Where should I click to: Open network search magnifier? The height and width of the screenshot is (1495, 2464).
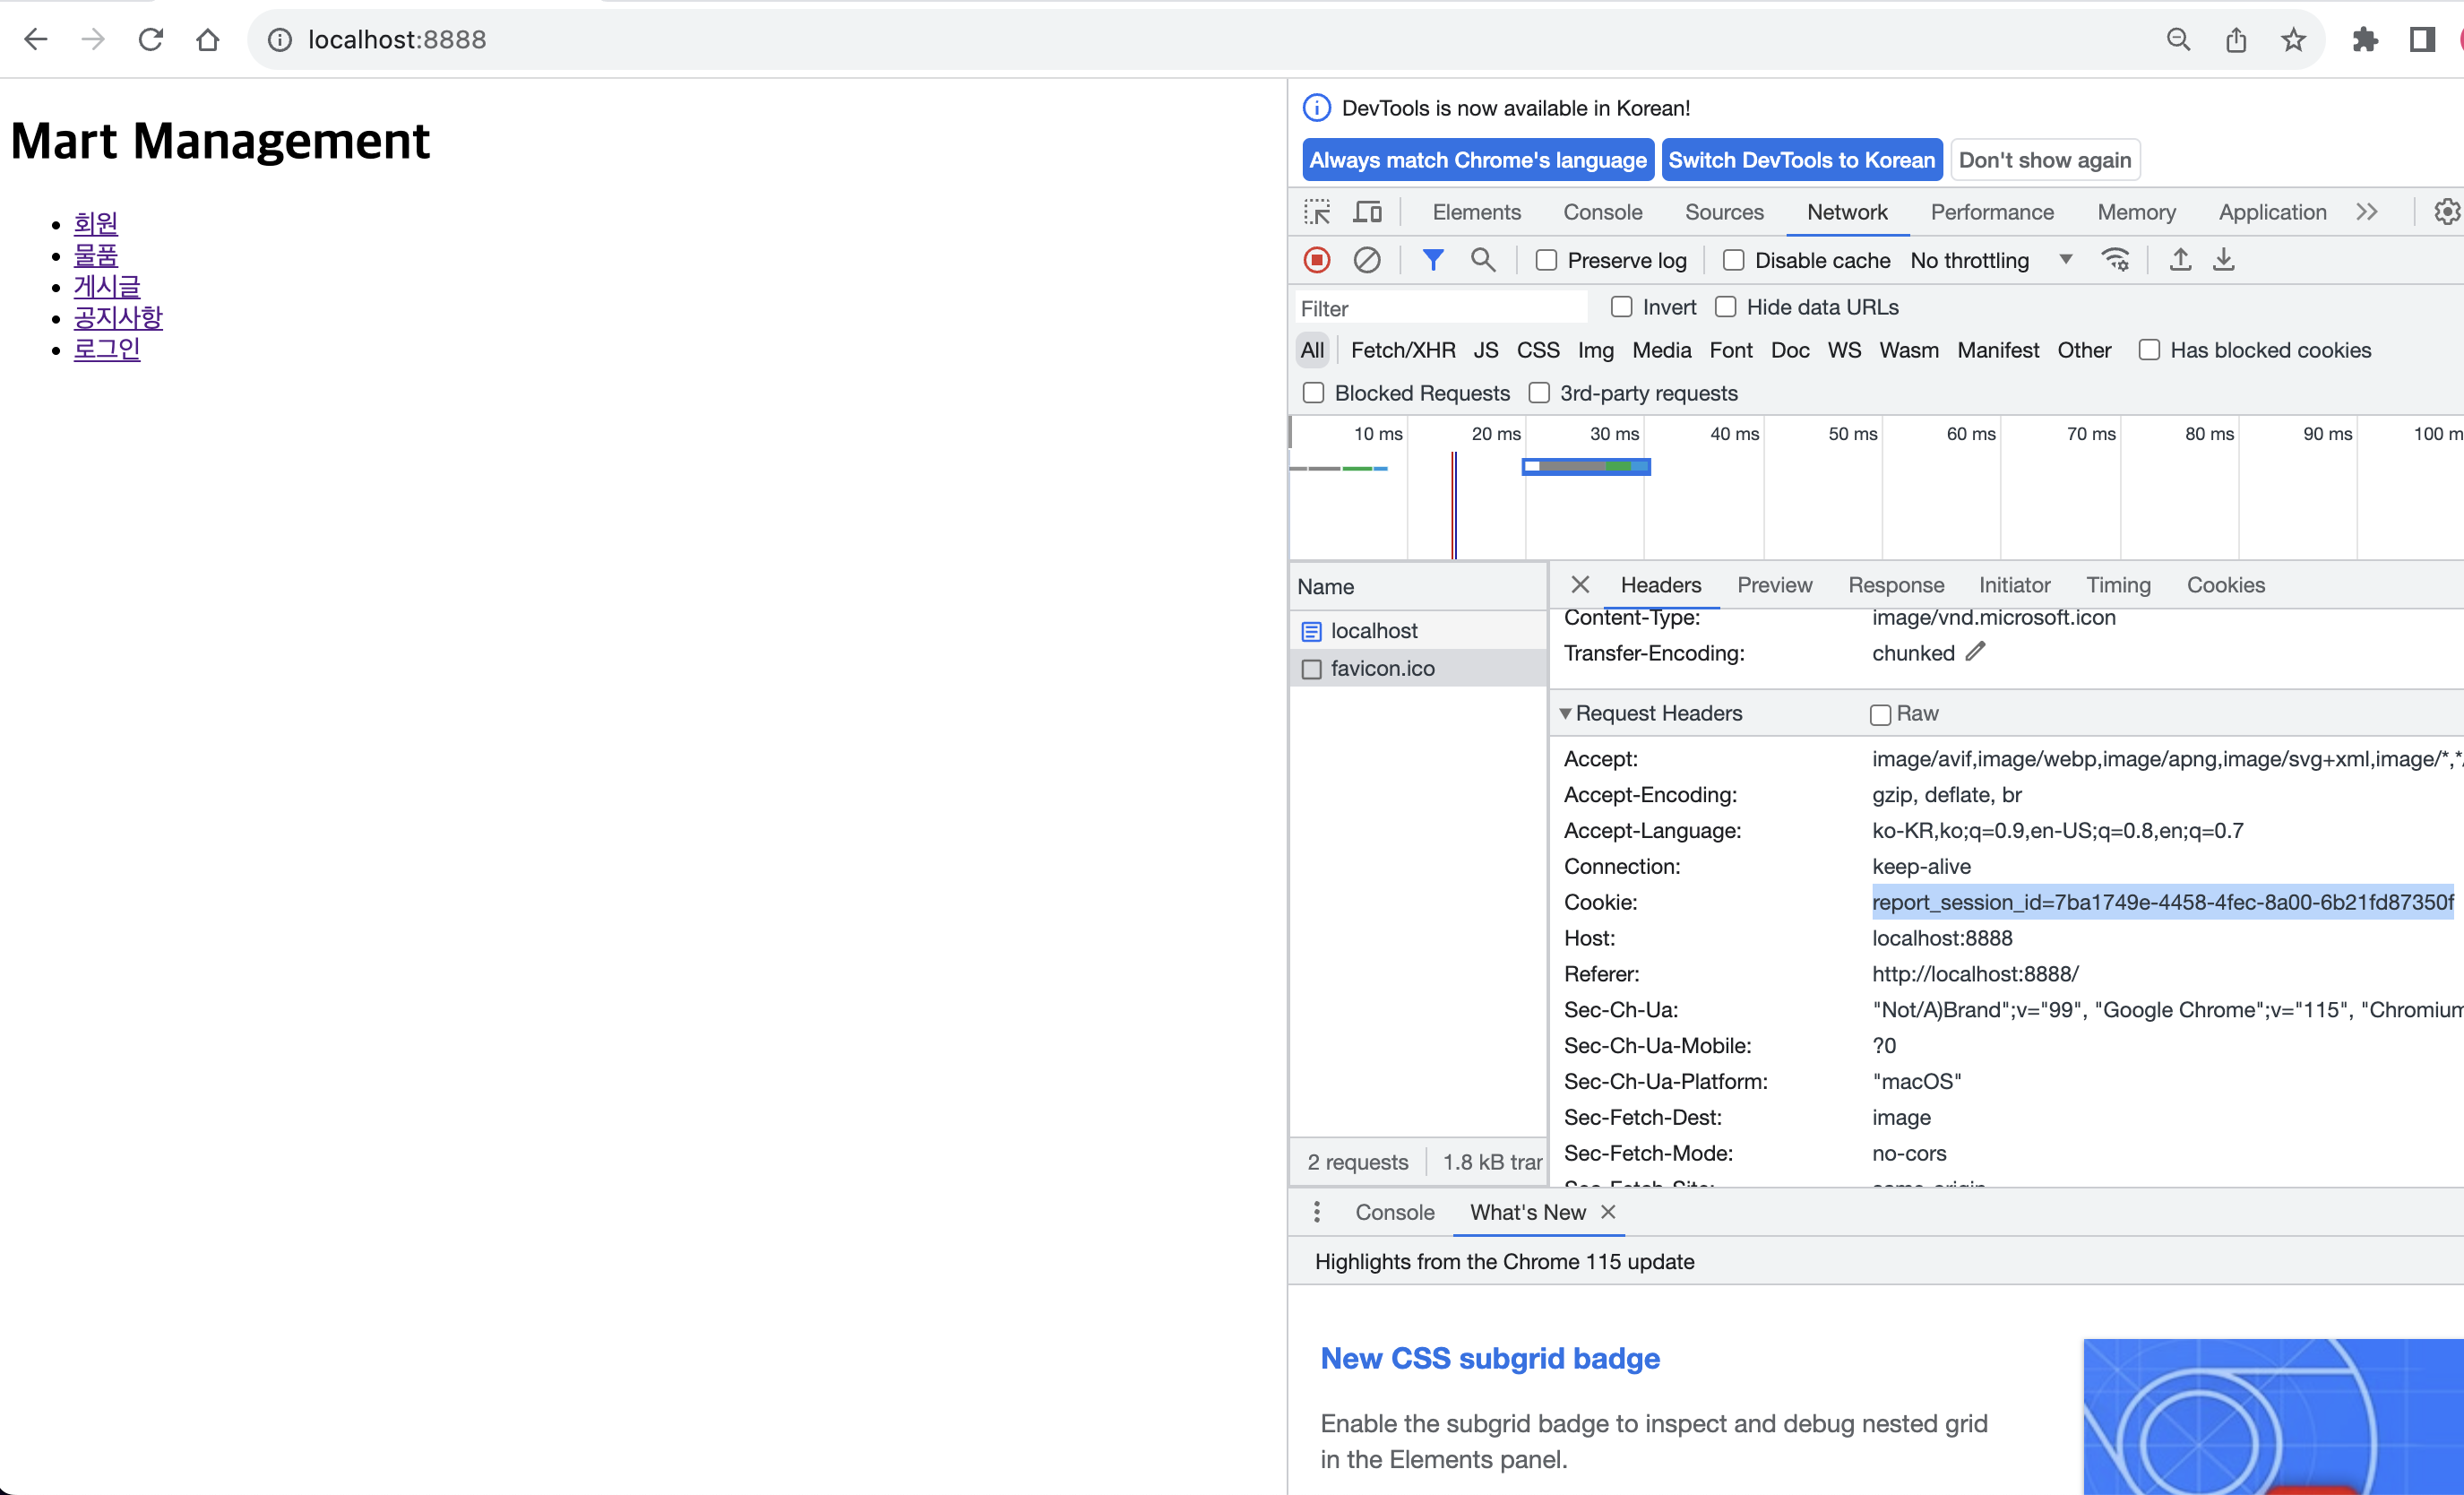[1482, 260]
